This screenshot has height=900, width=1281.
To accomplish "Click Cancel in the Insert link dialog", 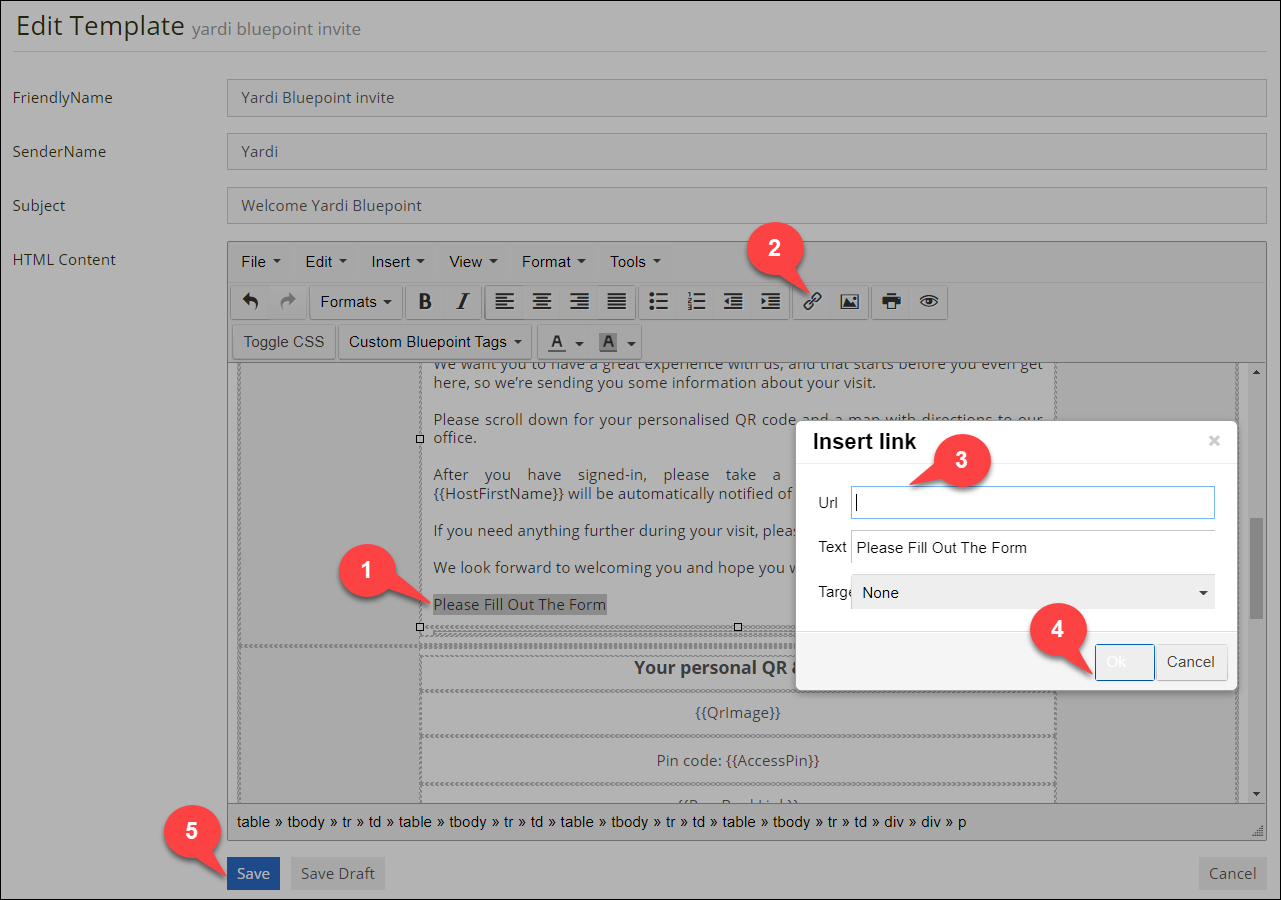I will click(1191, 662).
